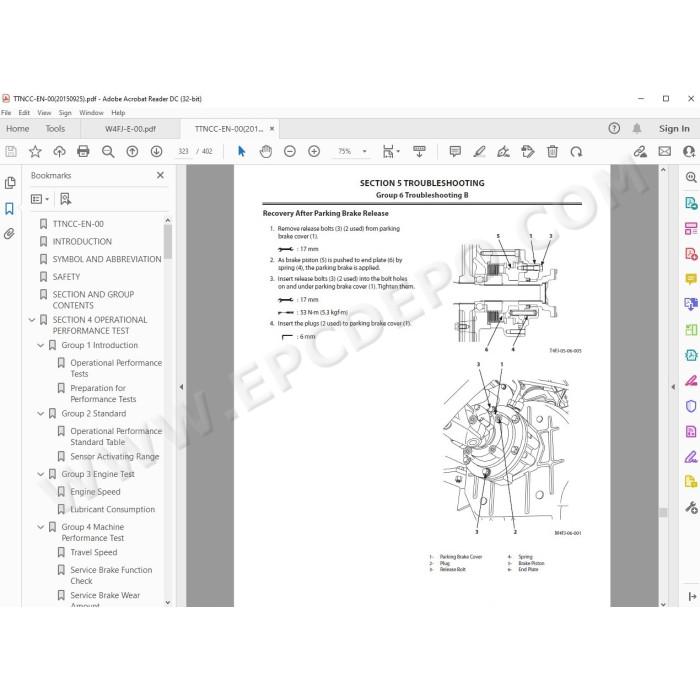This screenshot has height=700, width=700.
Task: Click the page number input field
Action: (x=183, y=152)
